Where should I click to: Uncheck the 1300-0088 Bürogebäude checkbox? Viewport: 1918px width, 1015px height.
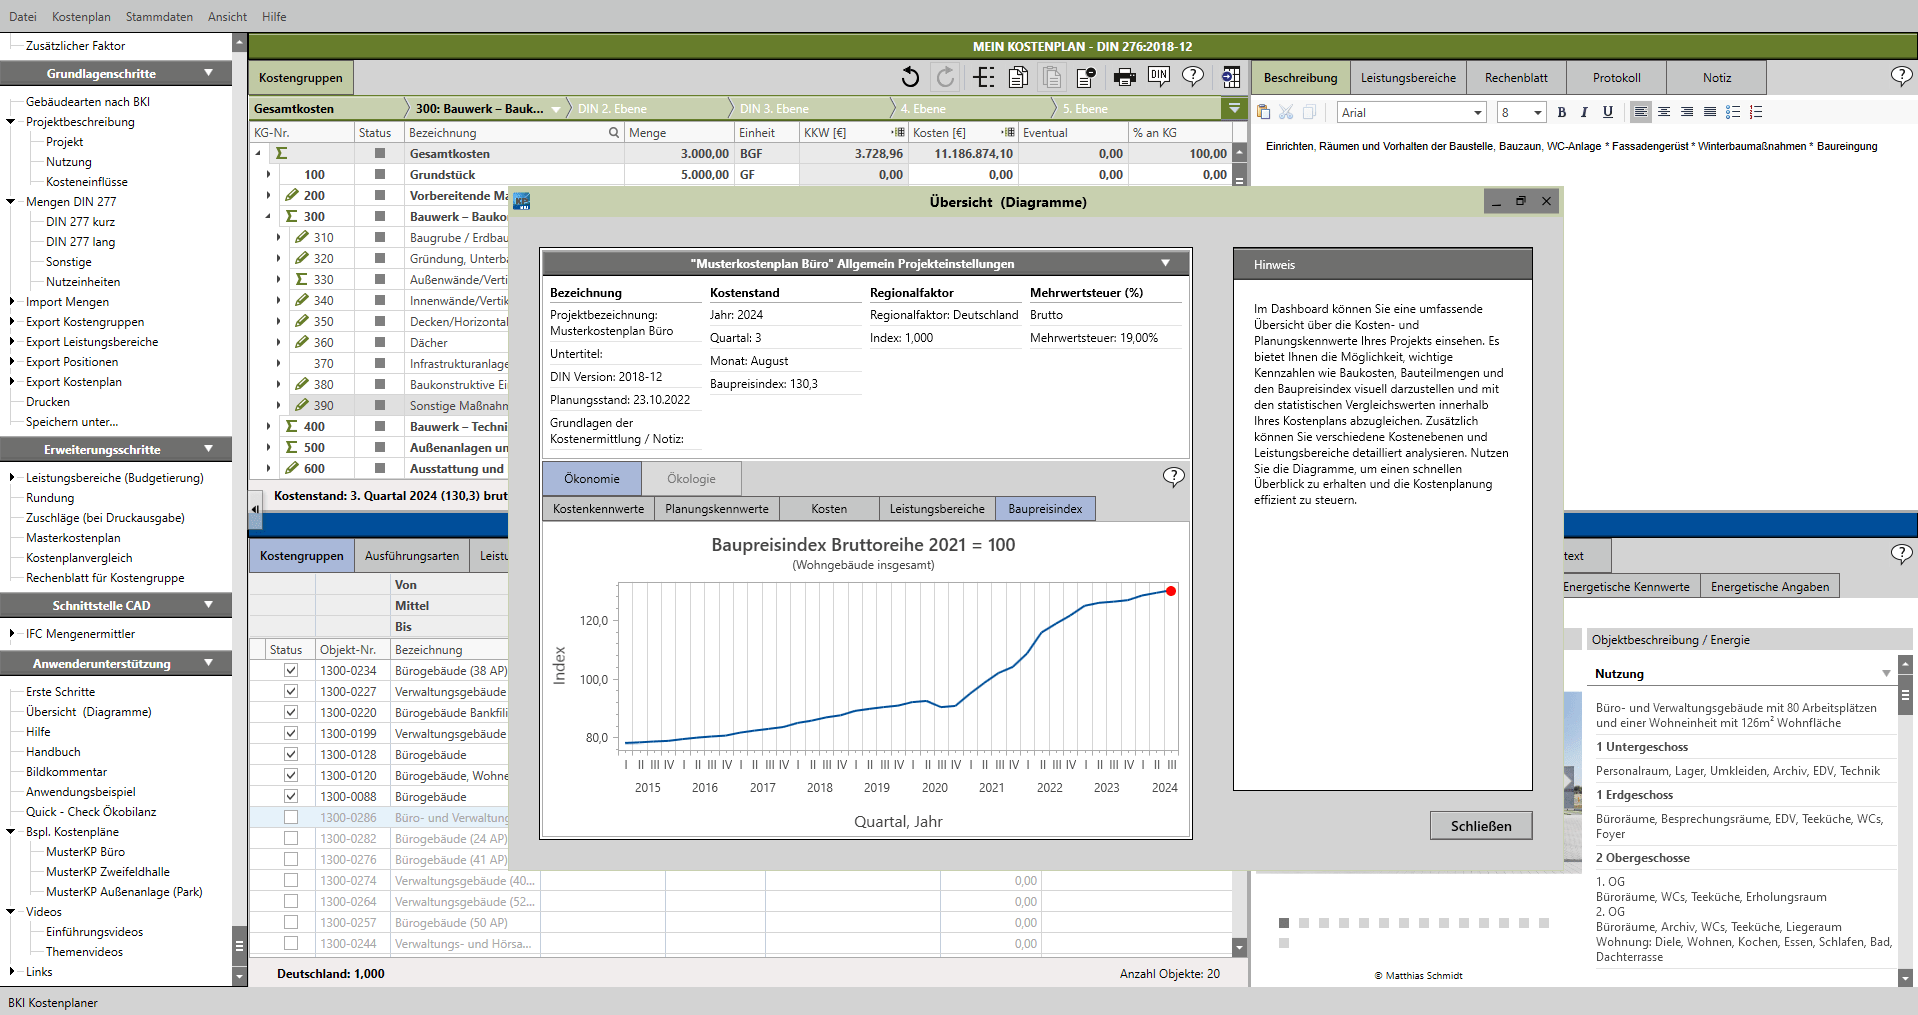point(291,796)
